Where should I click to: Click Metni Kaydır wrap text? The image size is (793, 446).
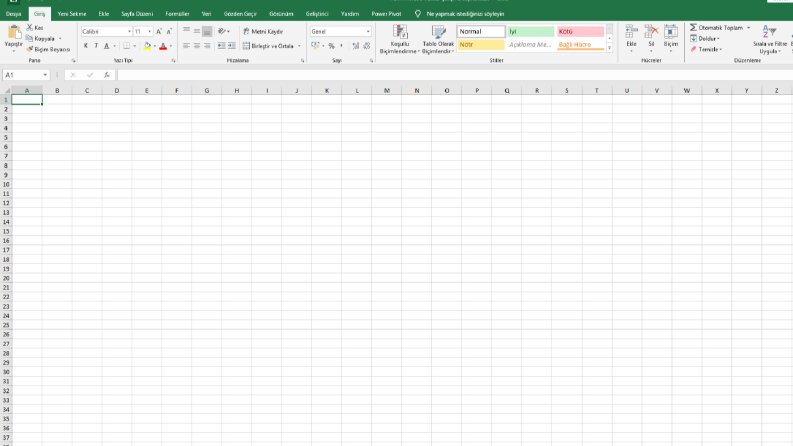tap(263, 31)
